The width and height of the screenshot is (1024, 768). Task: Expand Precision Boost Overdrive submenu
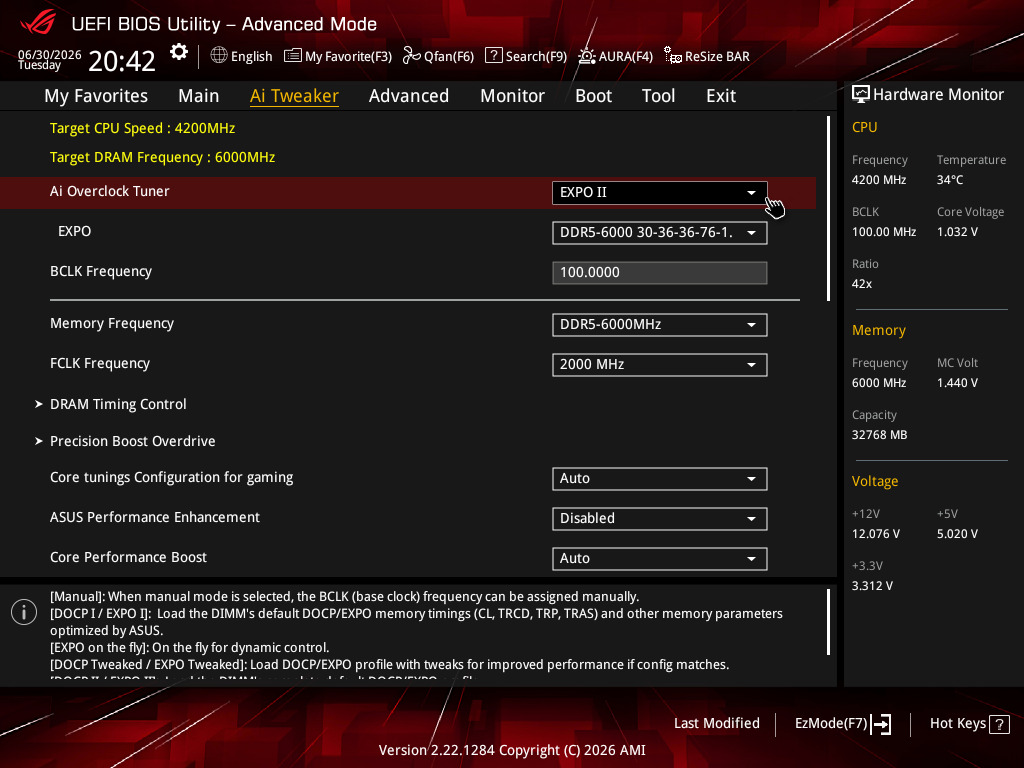click(x=133, y=441)
